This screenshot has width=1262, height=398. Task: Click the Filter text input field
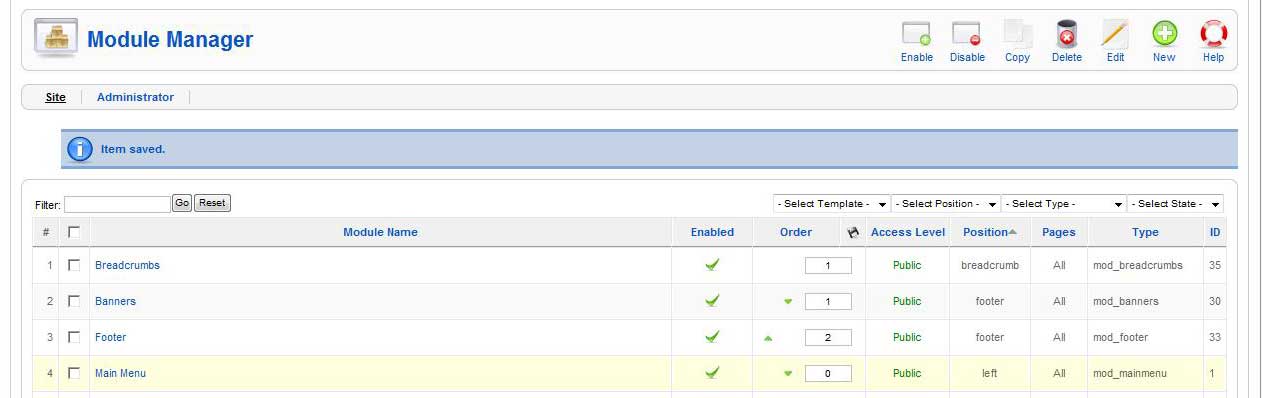tap(117, 204)
